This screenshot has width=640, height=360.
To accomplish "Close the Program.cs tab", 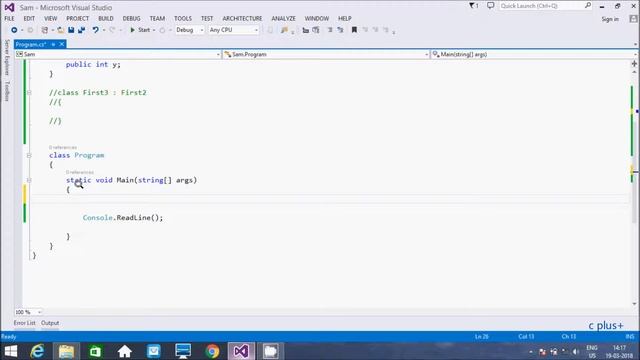I will 62,44.
